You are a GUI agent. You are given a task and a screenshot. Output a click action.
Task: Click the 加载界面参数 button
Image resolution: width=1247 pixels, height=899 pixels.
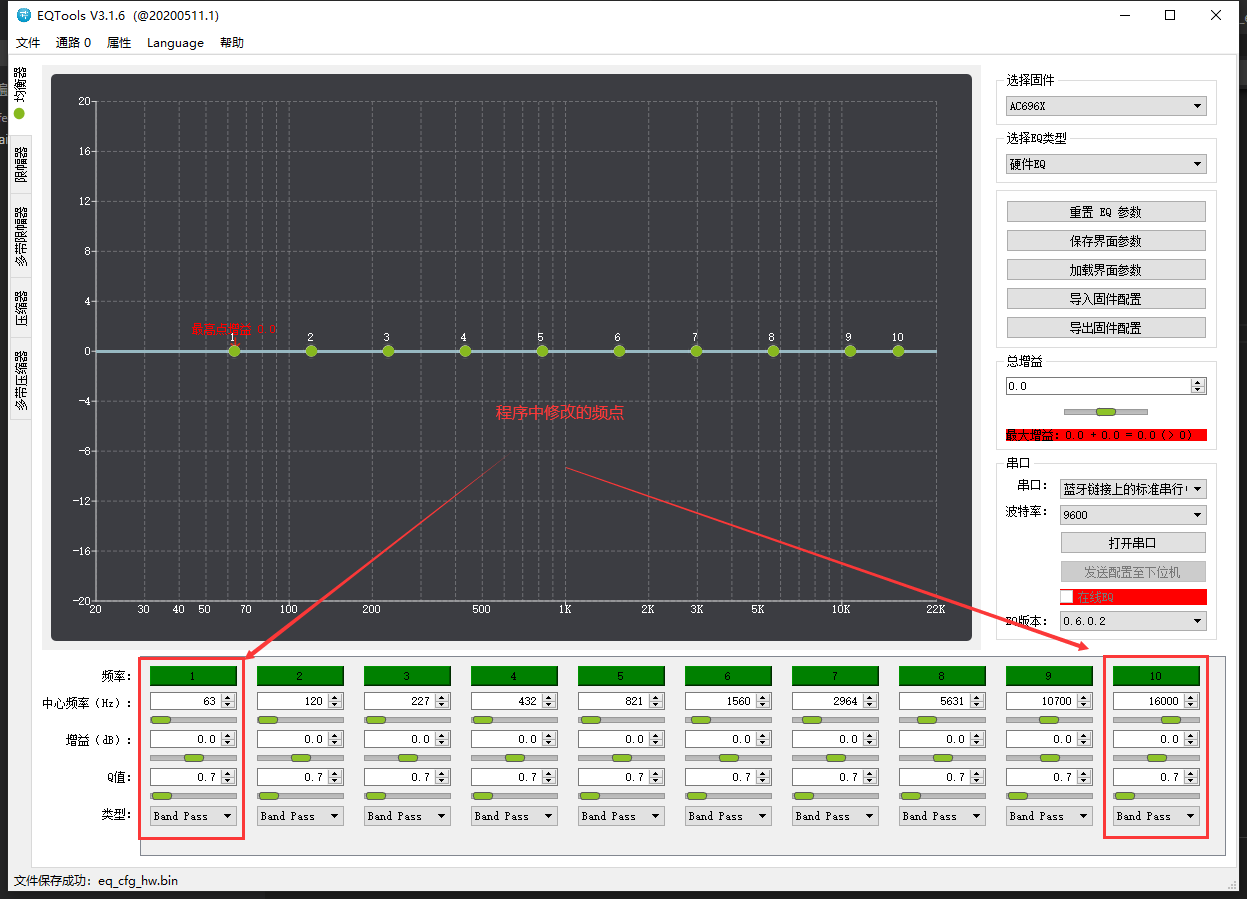click(1106, 270)
